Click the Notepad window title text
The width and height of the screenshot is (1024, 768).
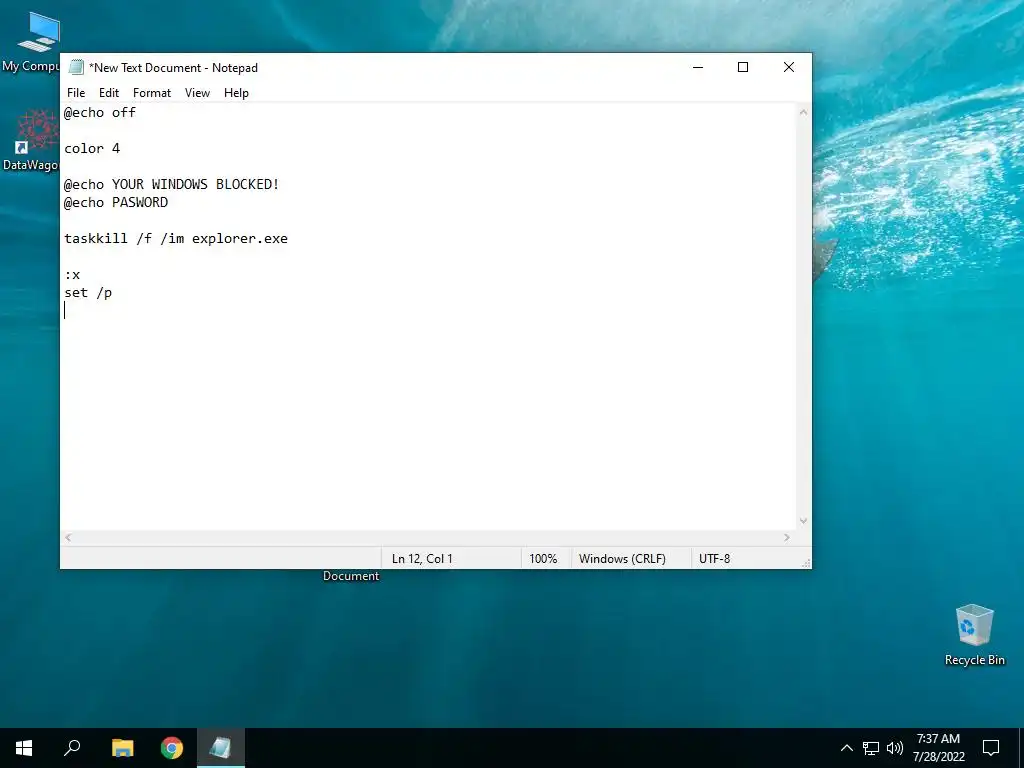[174, 68]
